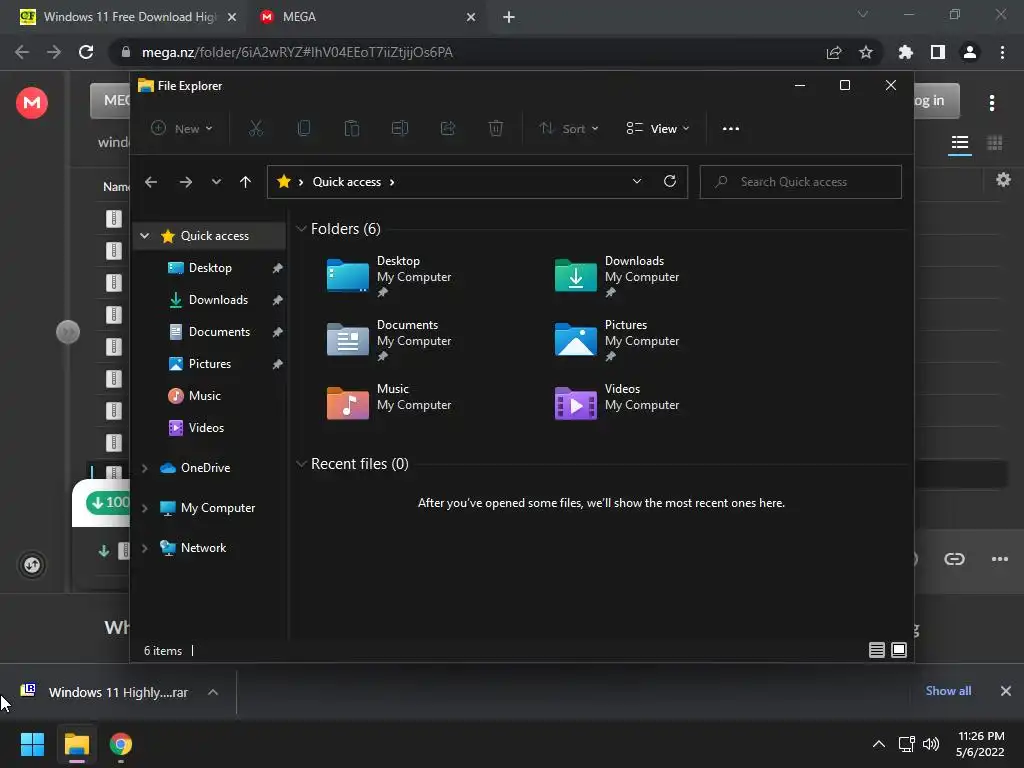The width and height of the screenshot is (1024, 768).
Task: Open the New dropdown in File Explorer
Action: pos(182,129)
